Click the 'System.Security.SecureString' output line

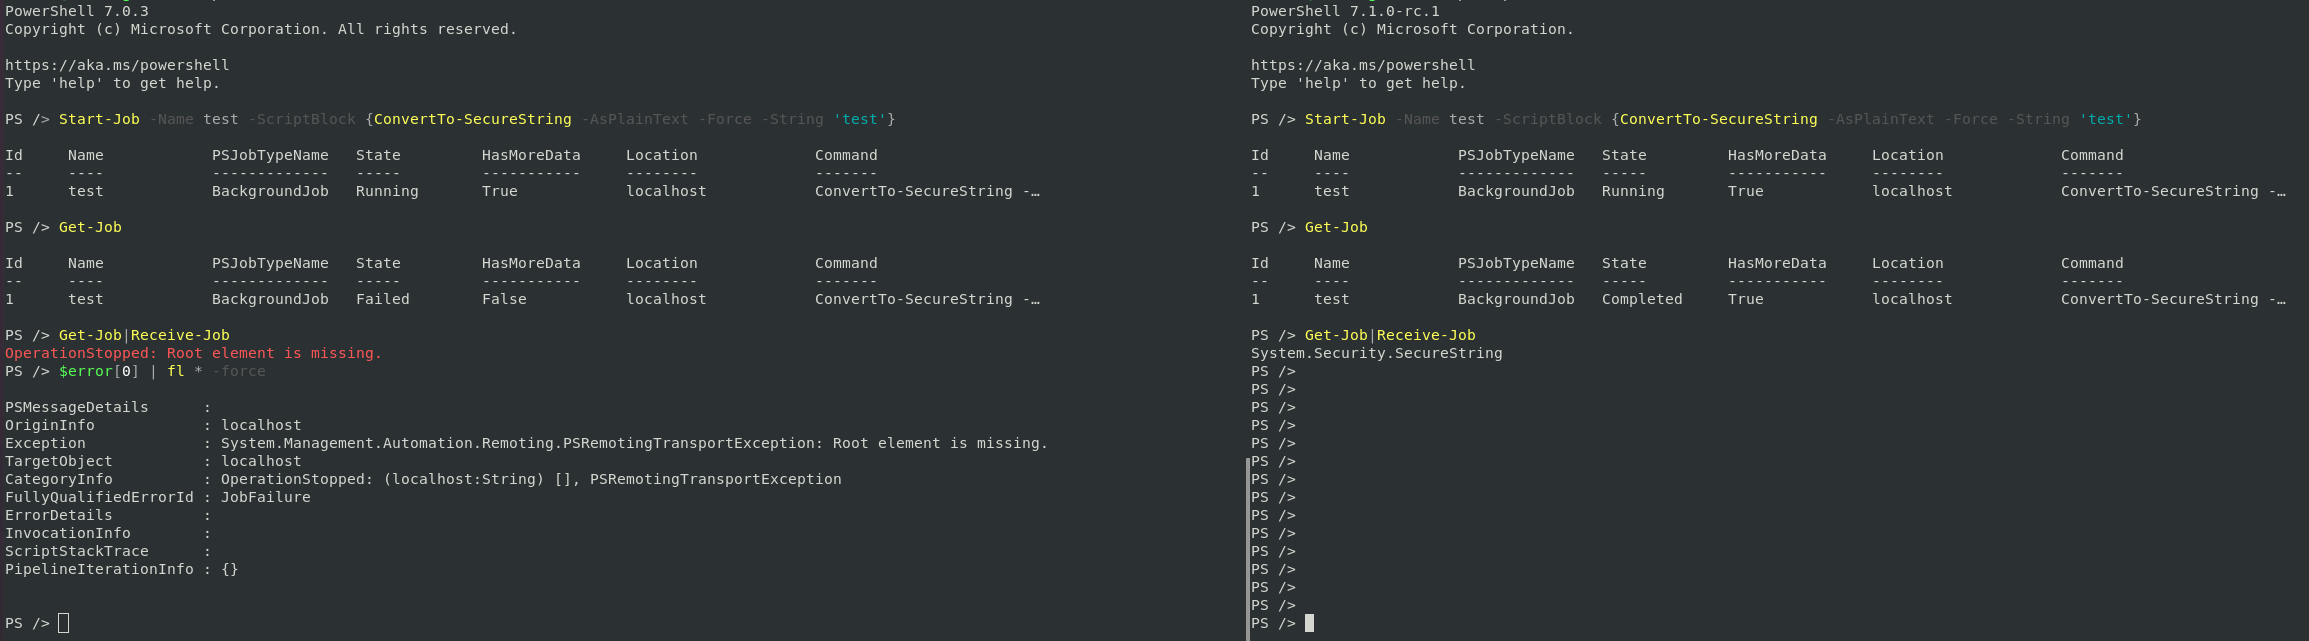1377,353
